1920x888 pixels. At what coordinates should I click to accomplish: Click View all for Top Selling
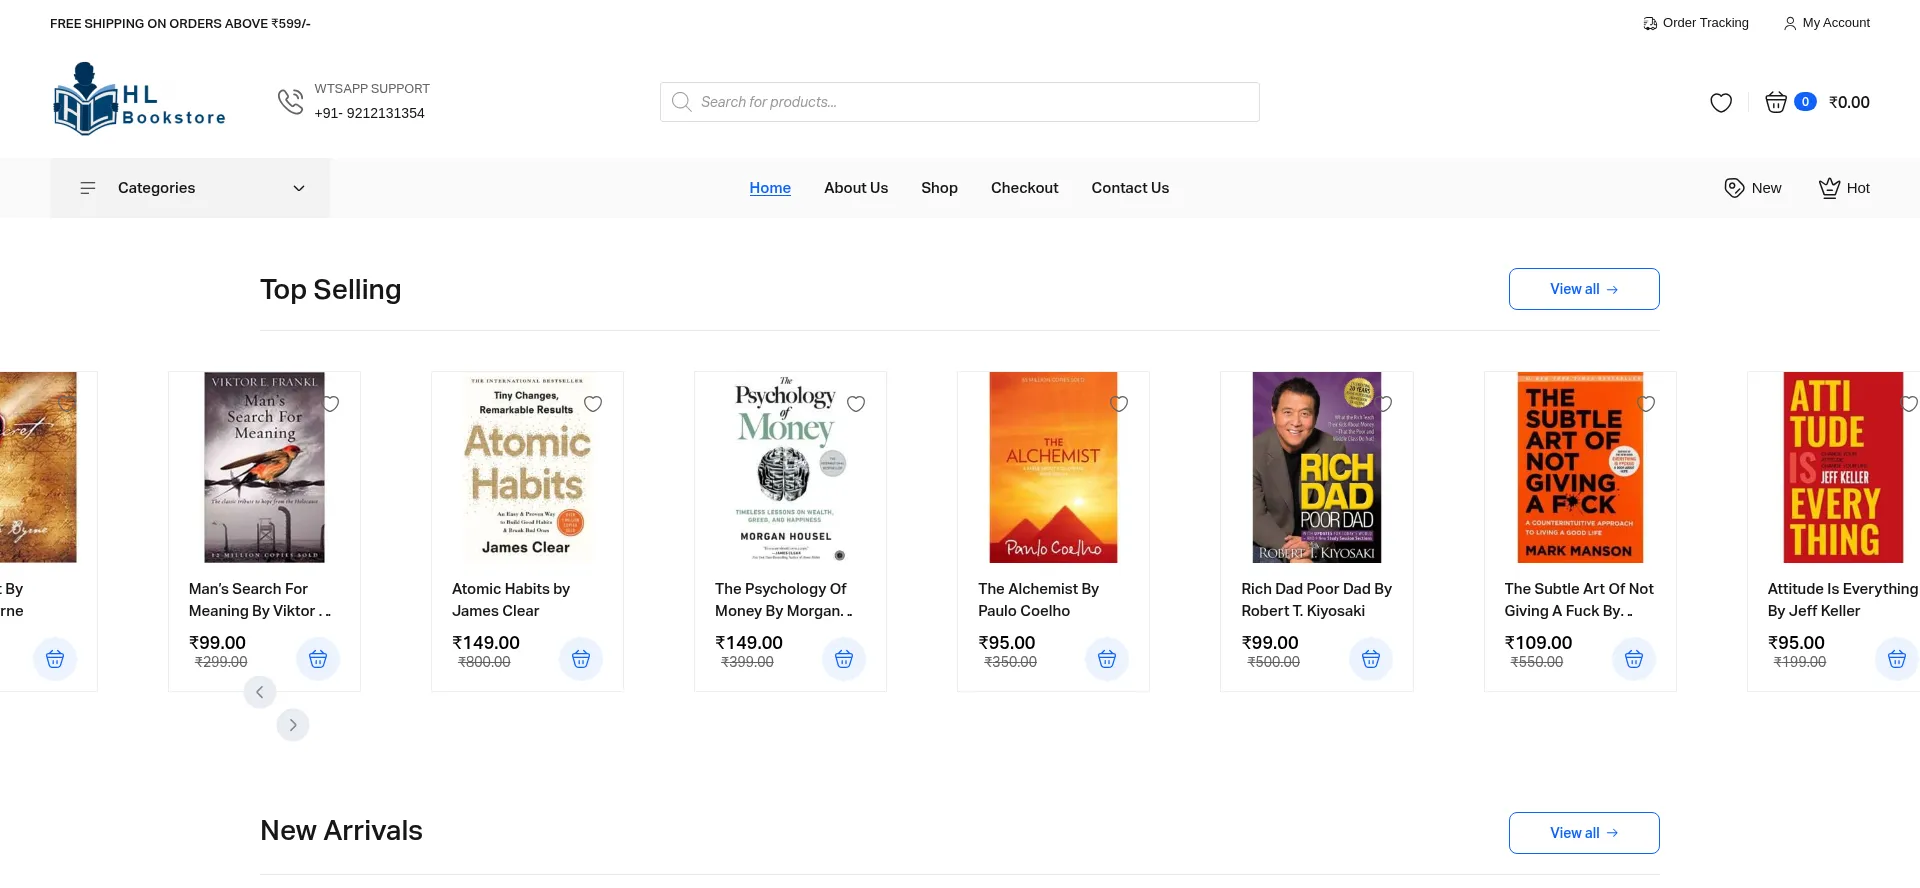(x=1584, y=289)
